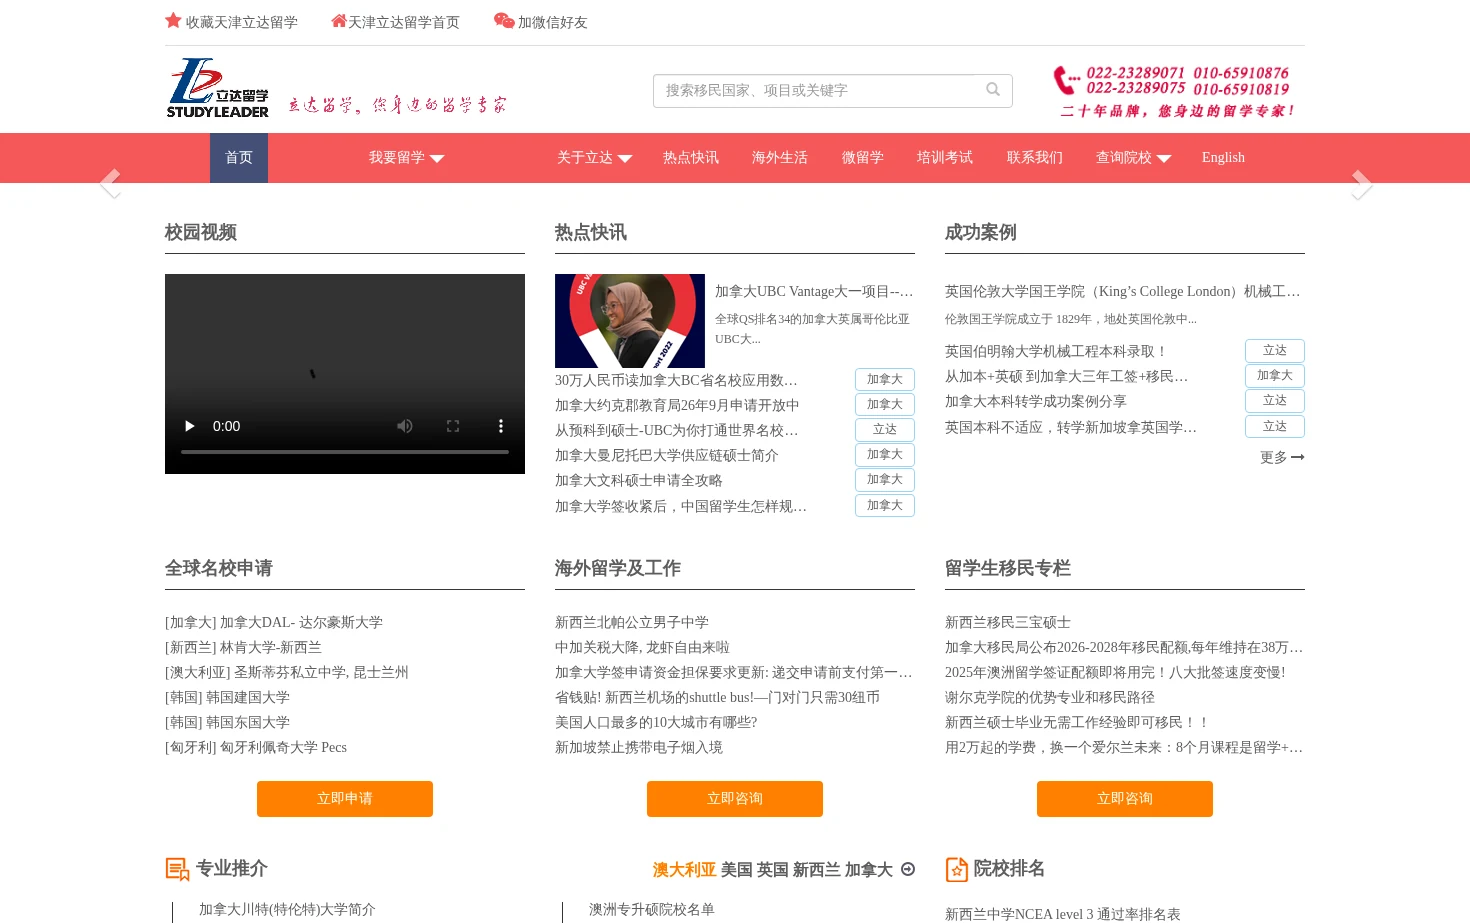Open [匈牙利] 匈牙利佩奇大学 Pecs
This screenshot has width=1470, height=923.
coord(256,748)
